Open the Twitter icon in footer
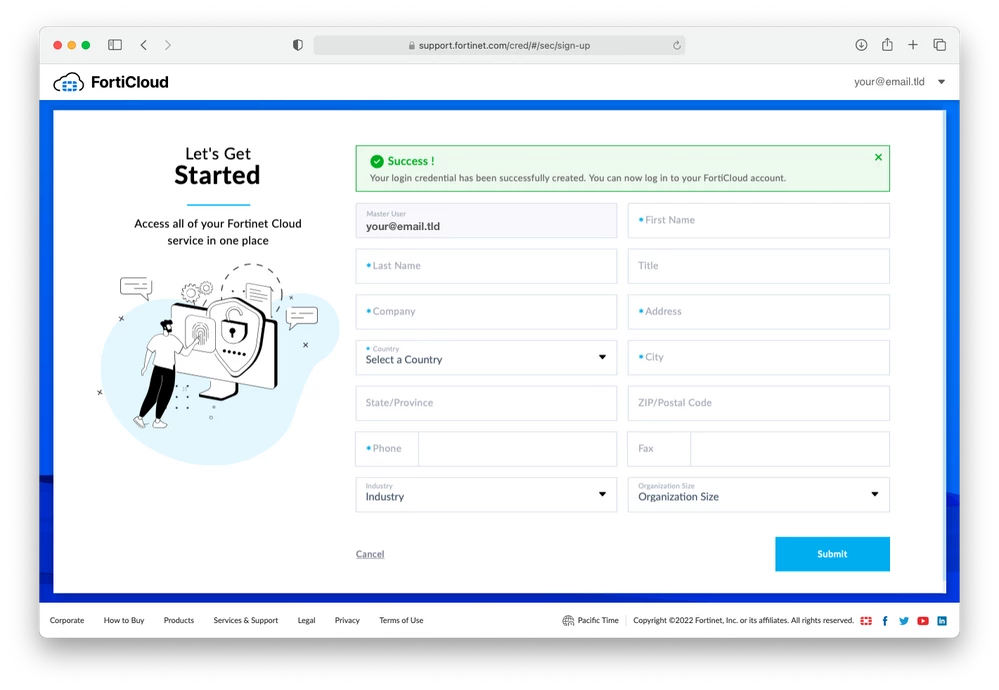Screen dimensions: 999x690 903,621
